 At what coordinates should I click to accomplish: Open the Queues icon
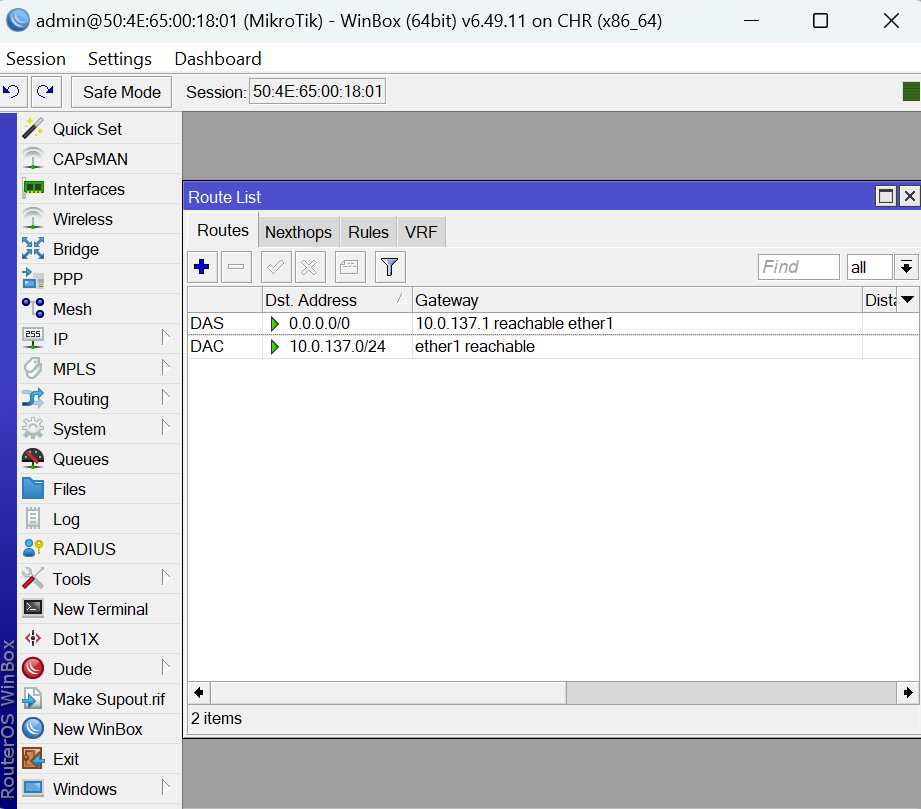[x=33, y=459]
